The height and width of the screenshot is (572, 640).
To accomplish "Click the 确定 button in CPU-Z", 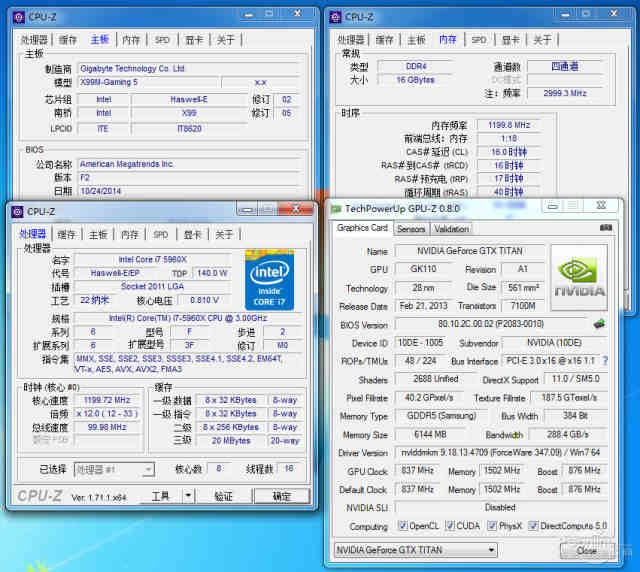I will [x=282, y=496].
